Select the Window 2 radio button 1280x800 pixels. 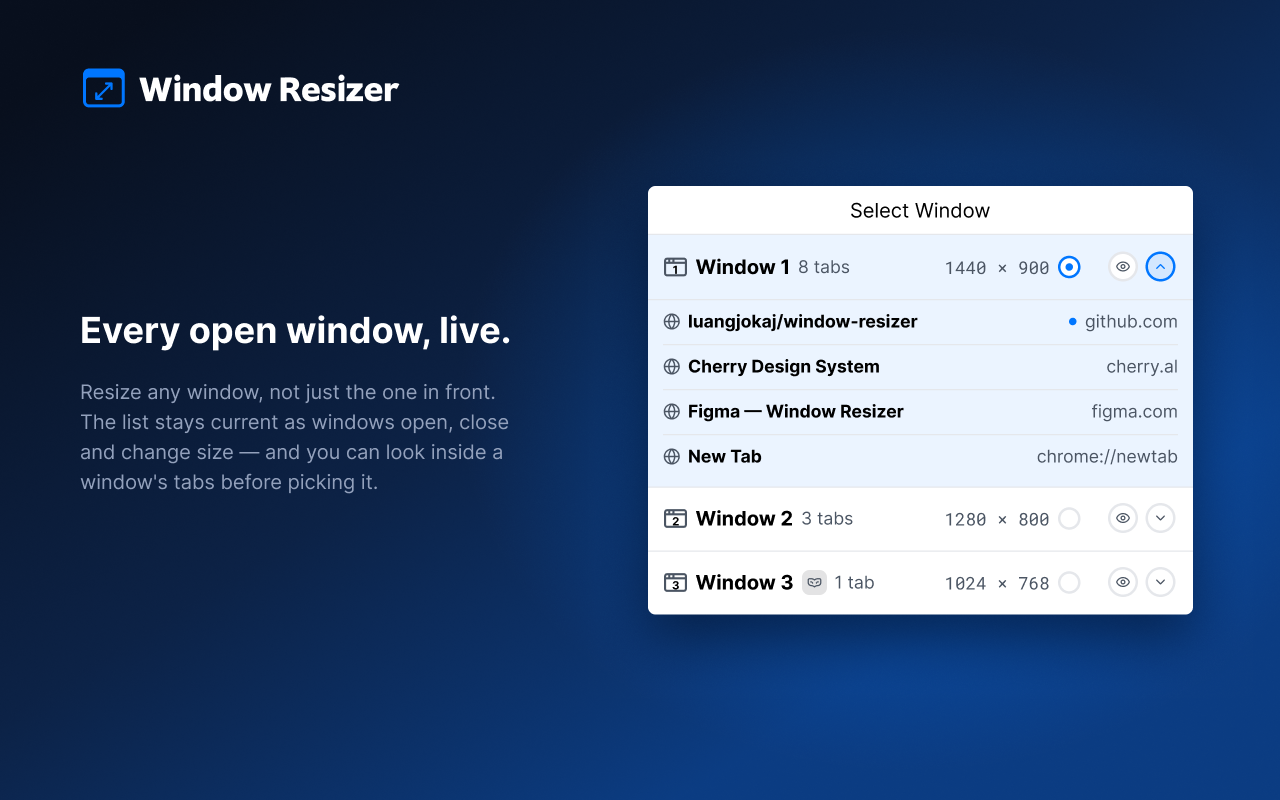click(1069, 518)
